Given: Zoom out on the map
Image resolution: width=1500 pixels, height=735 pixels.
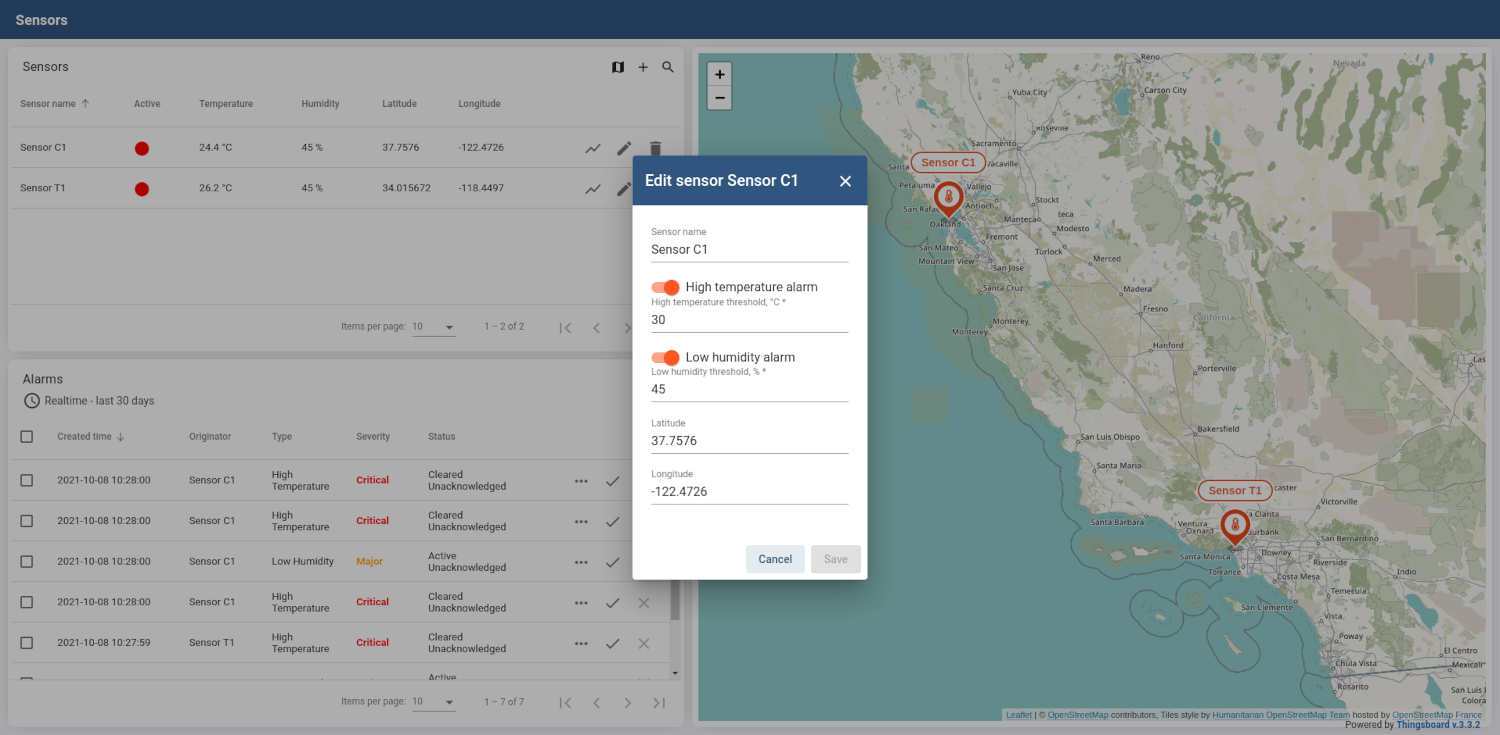Looking at the screenshot, I should coord(719,98).
